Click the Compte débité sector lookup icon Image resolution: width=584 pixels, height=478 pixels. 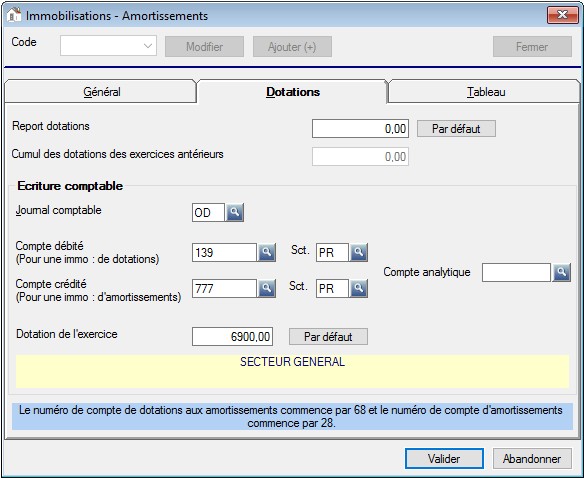pos(359,252)
